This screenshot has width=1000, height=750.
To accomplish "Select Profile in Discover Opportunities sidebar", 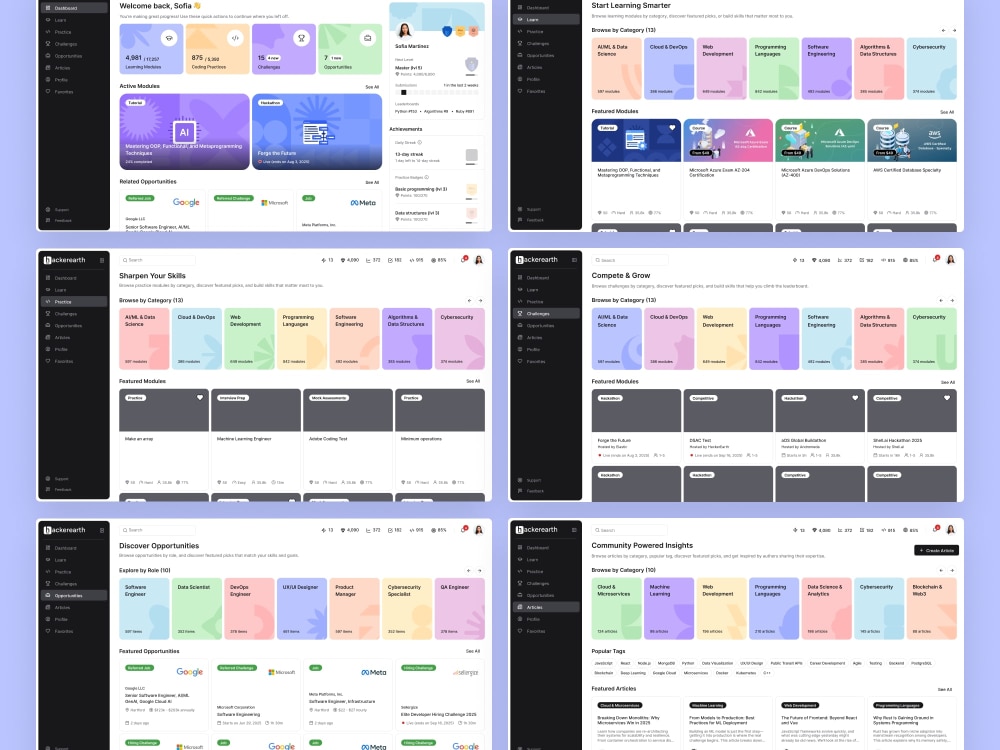I will coord(73,619).
